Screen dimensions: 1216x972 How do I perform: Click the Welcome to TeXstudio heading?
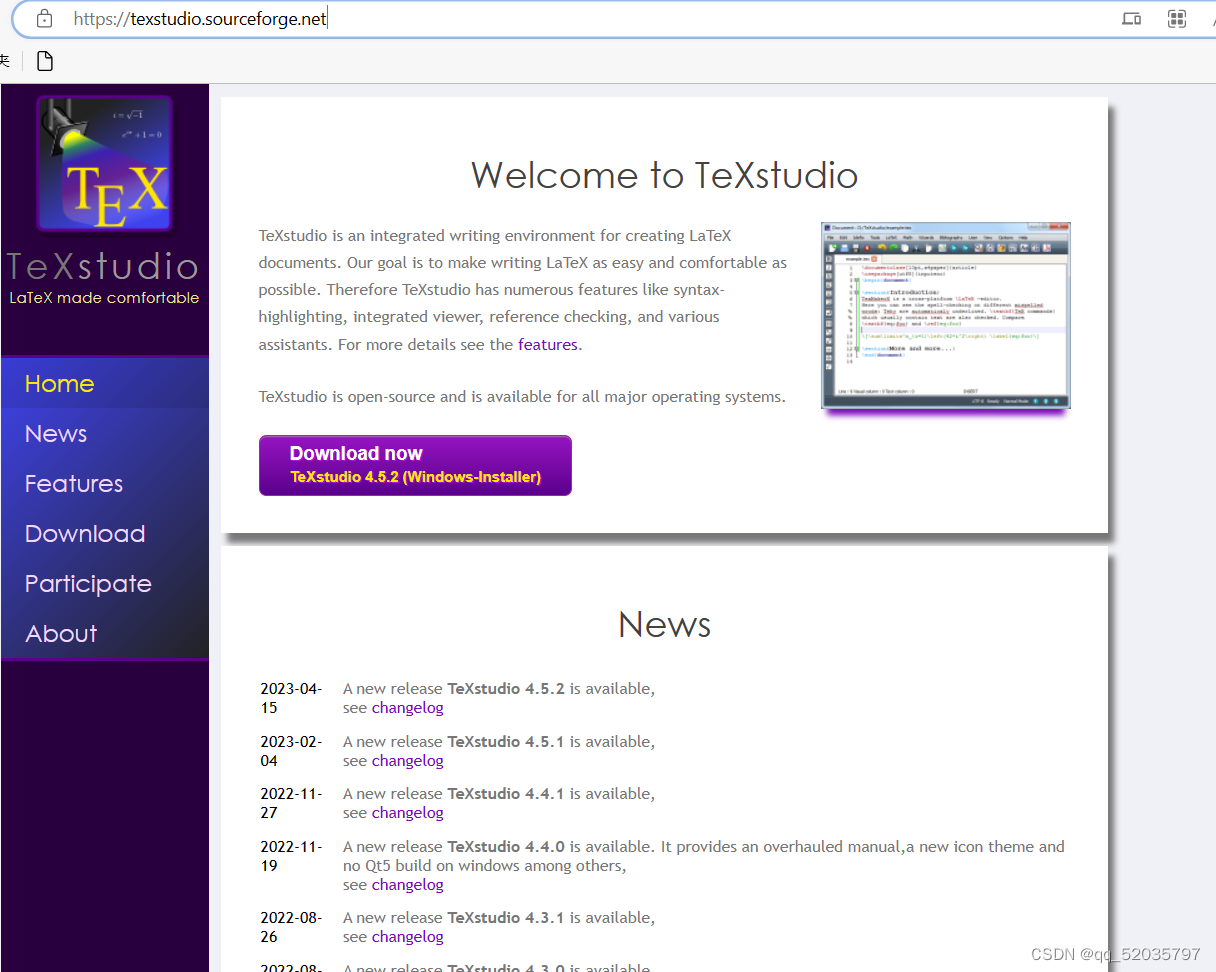(x=665, y=175)
